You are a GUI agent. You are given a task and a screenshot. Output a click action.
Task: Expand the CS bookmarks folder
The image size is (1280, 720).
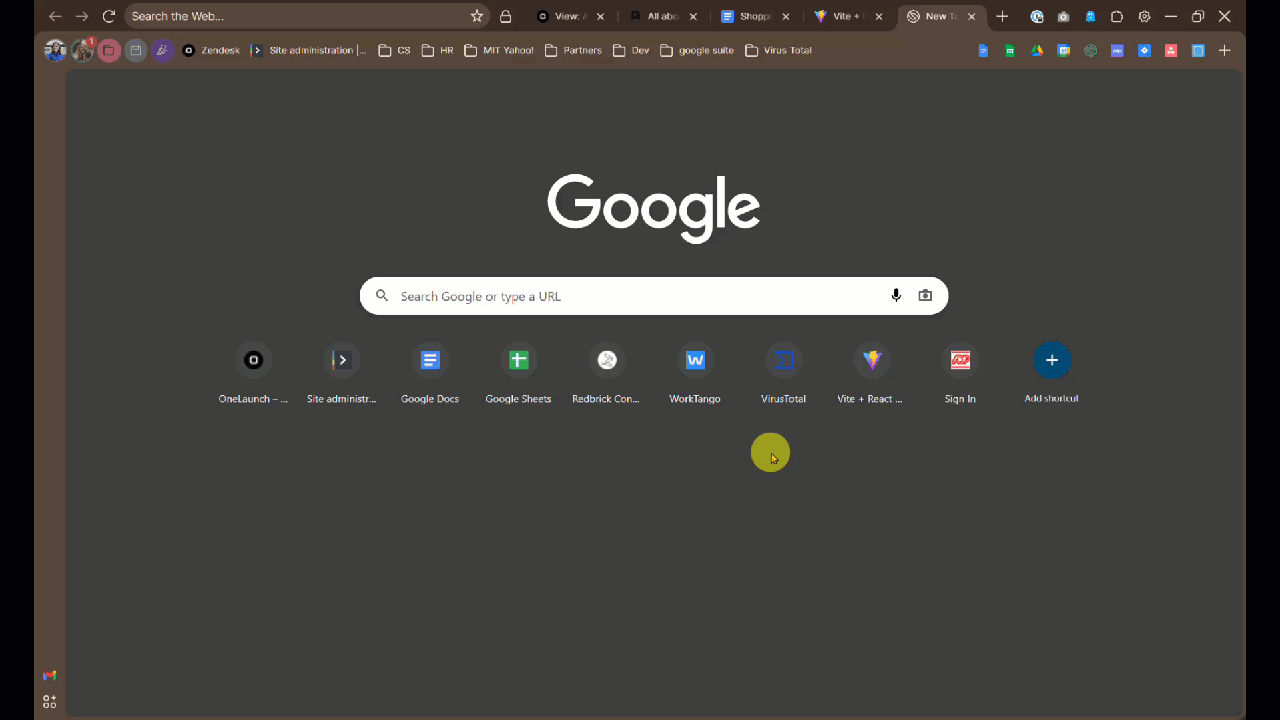(x=394, y=51)
